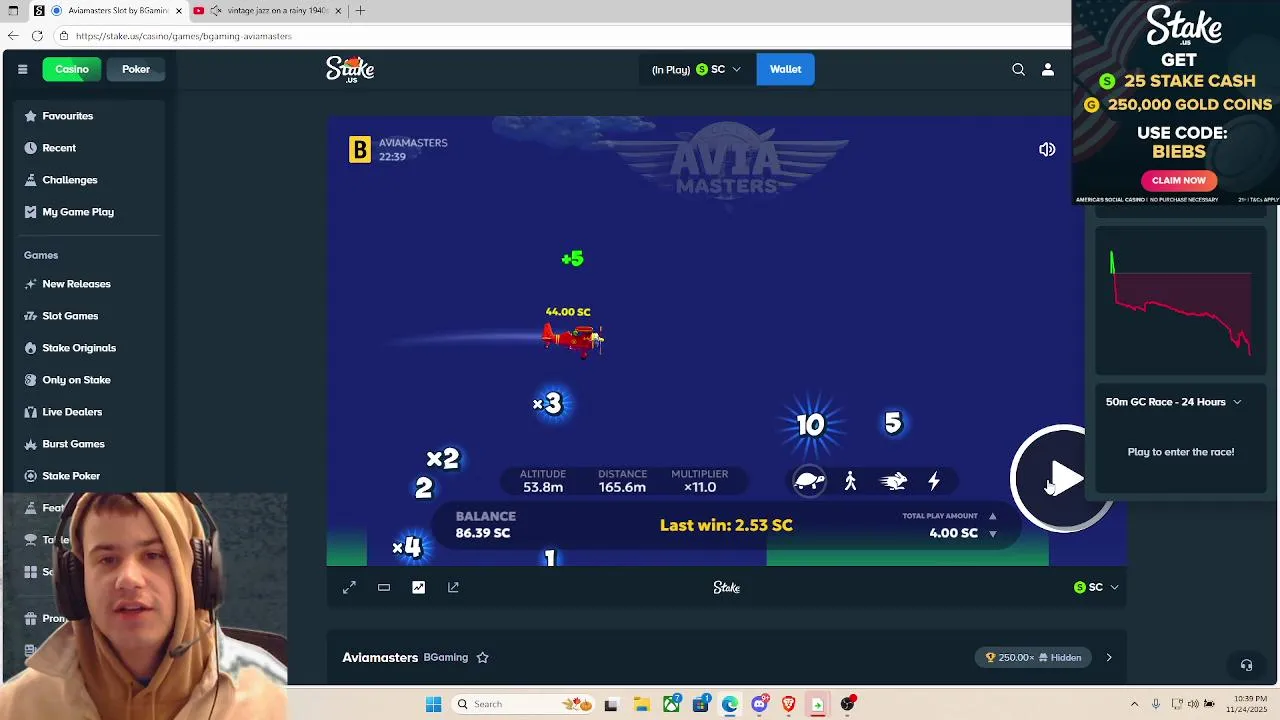
Task: Go back in the browser
Action: 13,35
